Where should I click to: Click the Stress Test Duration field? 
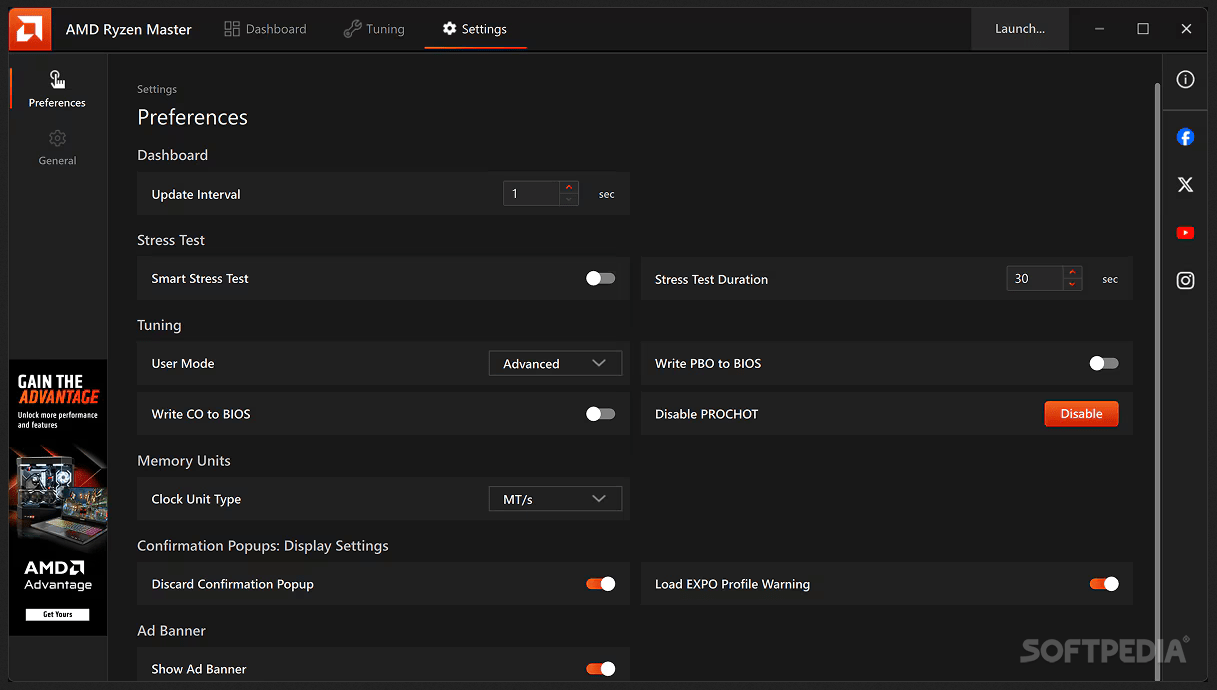coord(1034,279)
